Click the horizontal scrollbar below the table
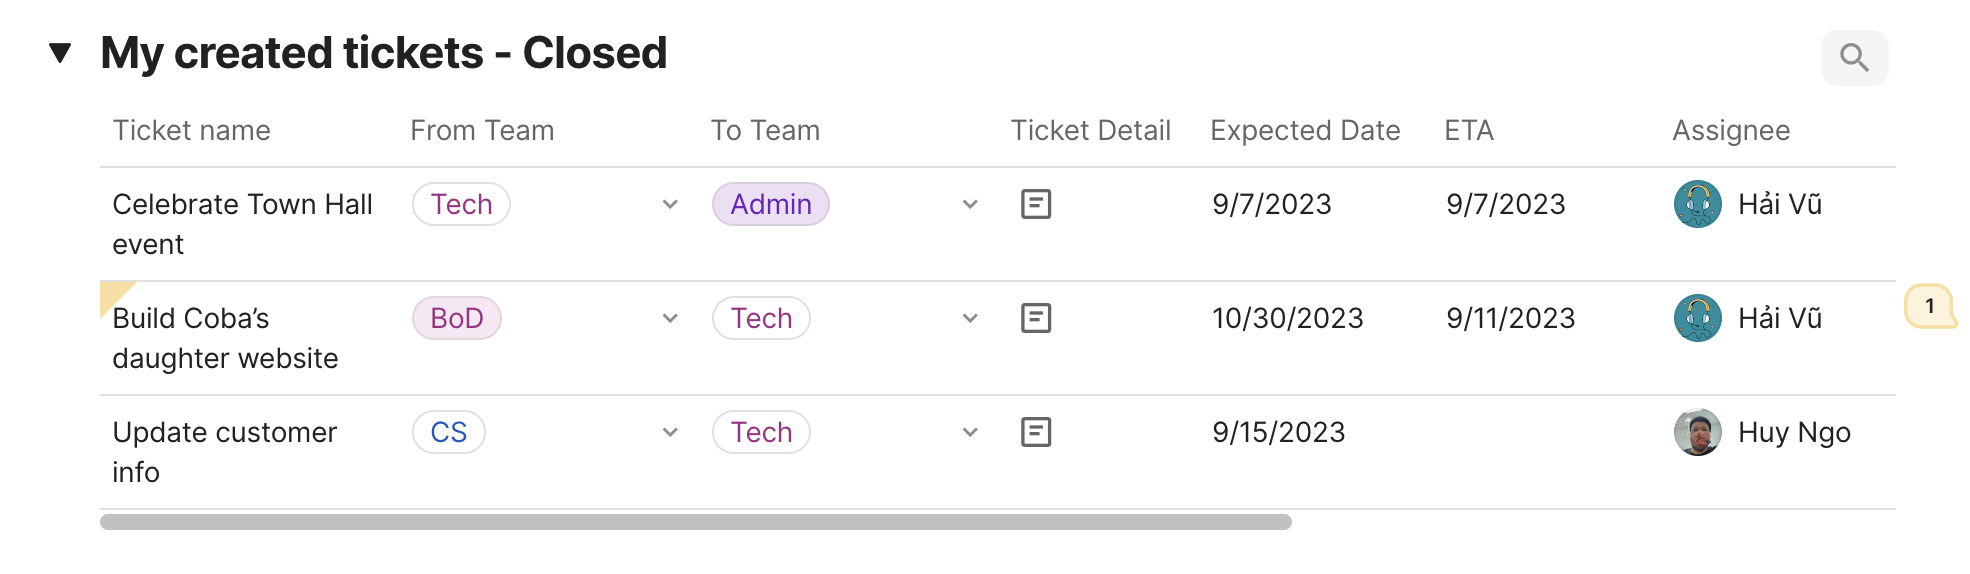The width and height of the screenshot is (1970, 574). coord(695,522)
